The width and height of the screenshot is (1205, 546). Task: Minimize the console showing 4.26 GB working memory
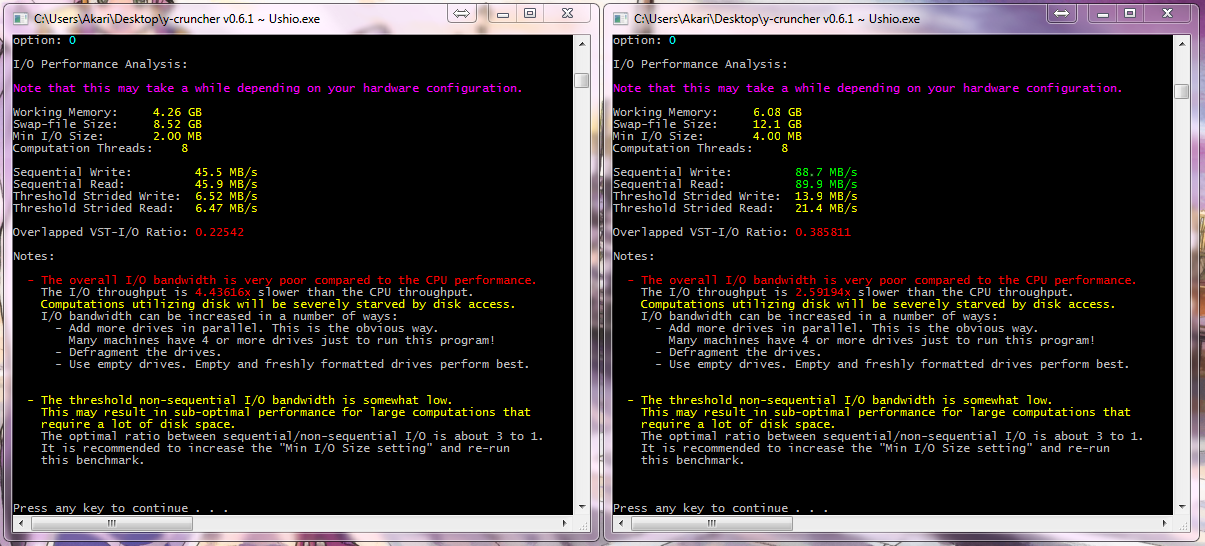502,13
